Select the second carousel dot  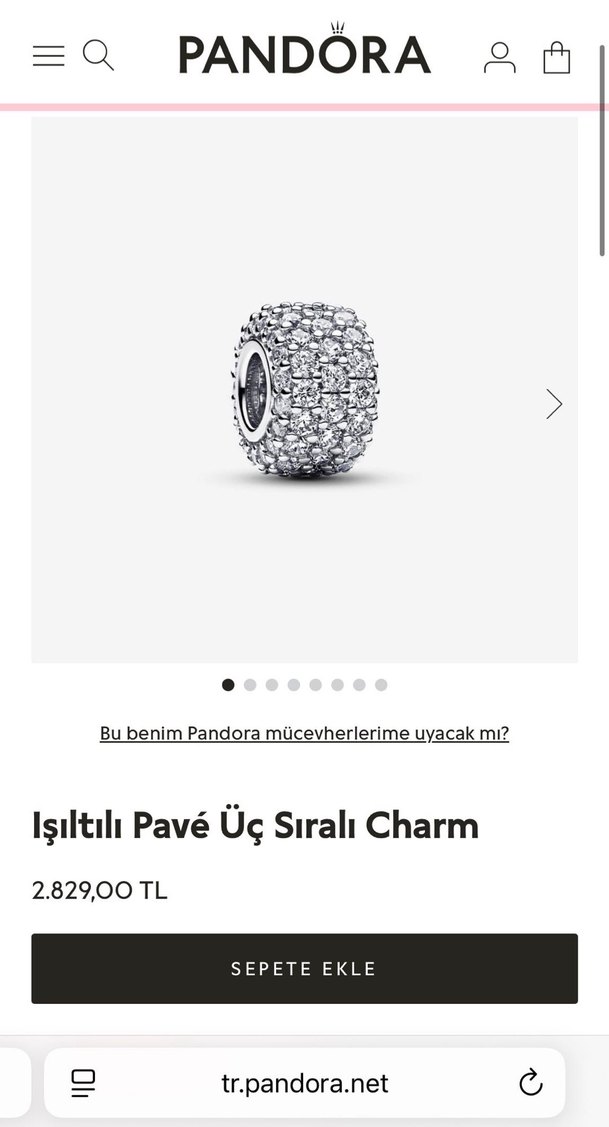tap(249, 685)
